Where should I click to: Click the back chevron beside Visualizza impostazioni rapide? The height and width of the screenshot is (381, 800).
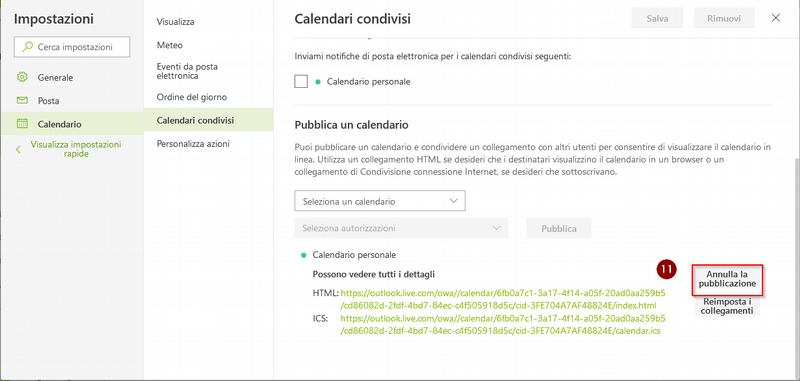(x=18, y=149)
